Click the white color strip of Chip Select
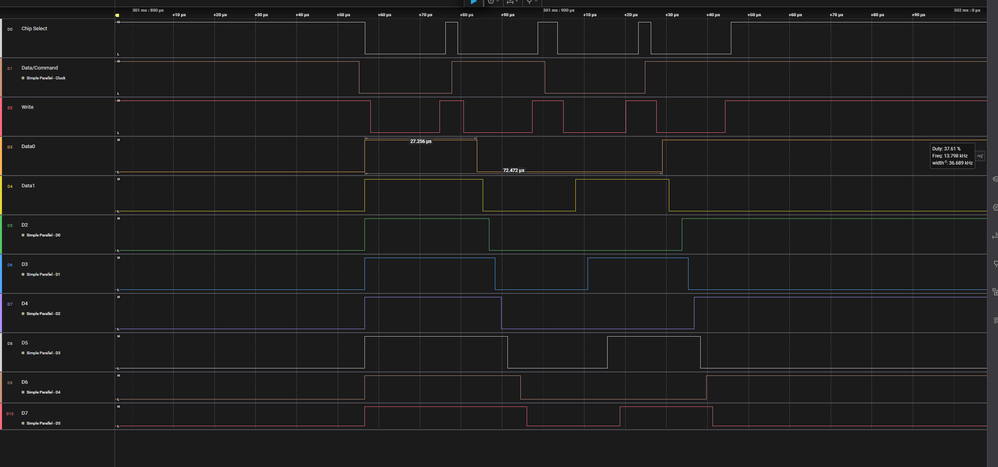998x467 pixels. pos(1,38)
